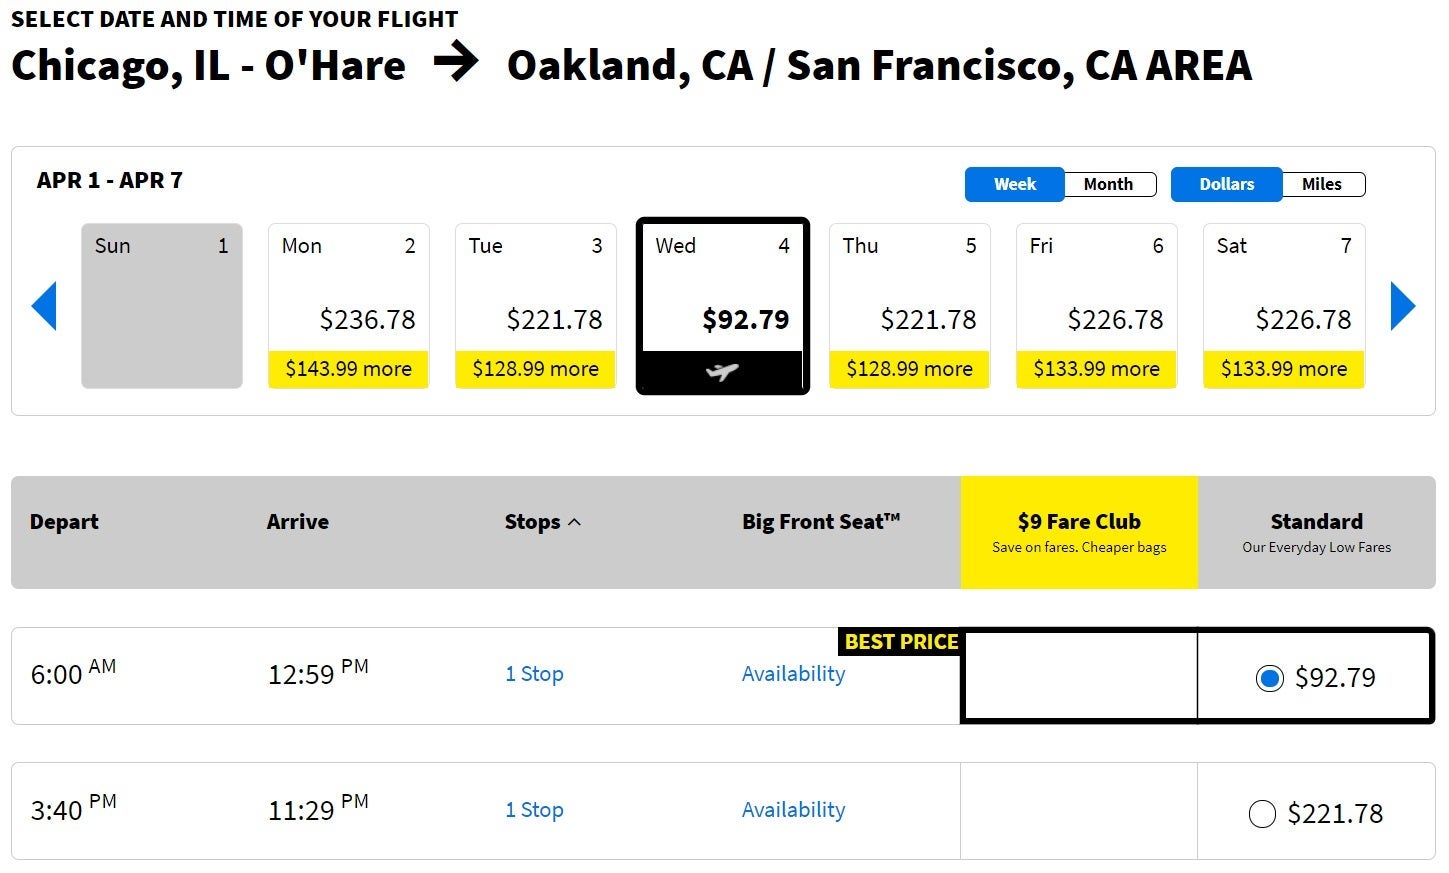
Task: Select the $92.79 Standard fare radio button
Action: (1269, 679)
